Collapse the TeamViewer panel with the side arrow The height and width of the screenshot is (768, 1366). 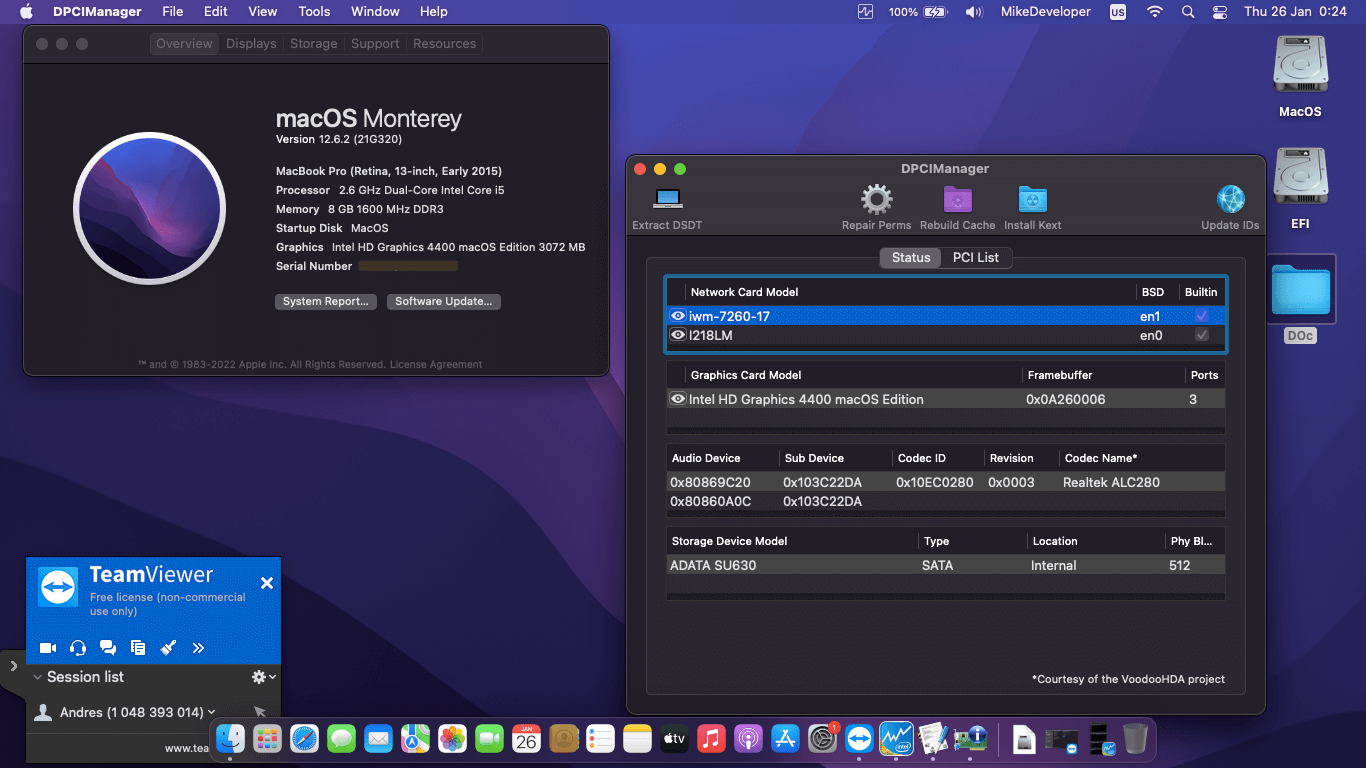coord(12,665)
